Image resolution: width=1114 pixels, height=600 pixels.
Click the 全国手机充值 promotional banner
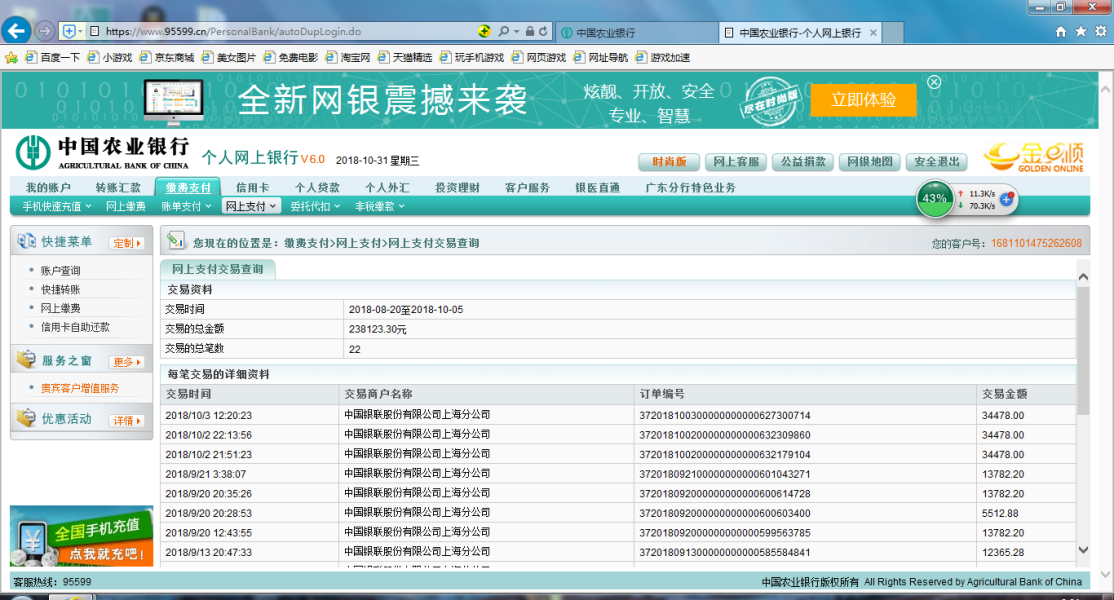tap(82, 537)
